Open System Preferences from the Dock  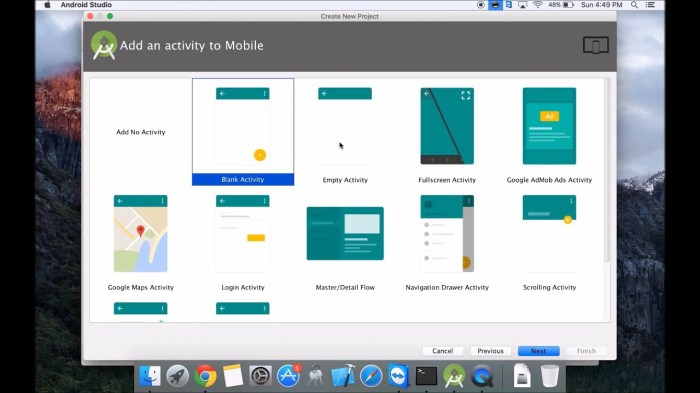pos(260,376)
